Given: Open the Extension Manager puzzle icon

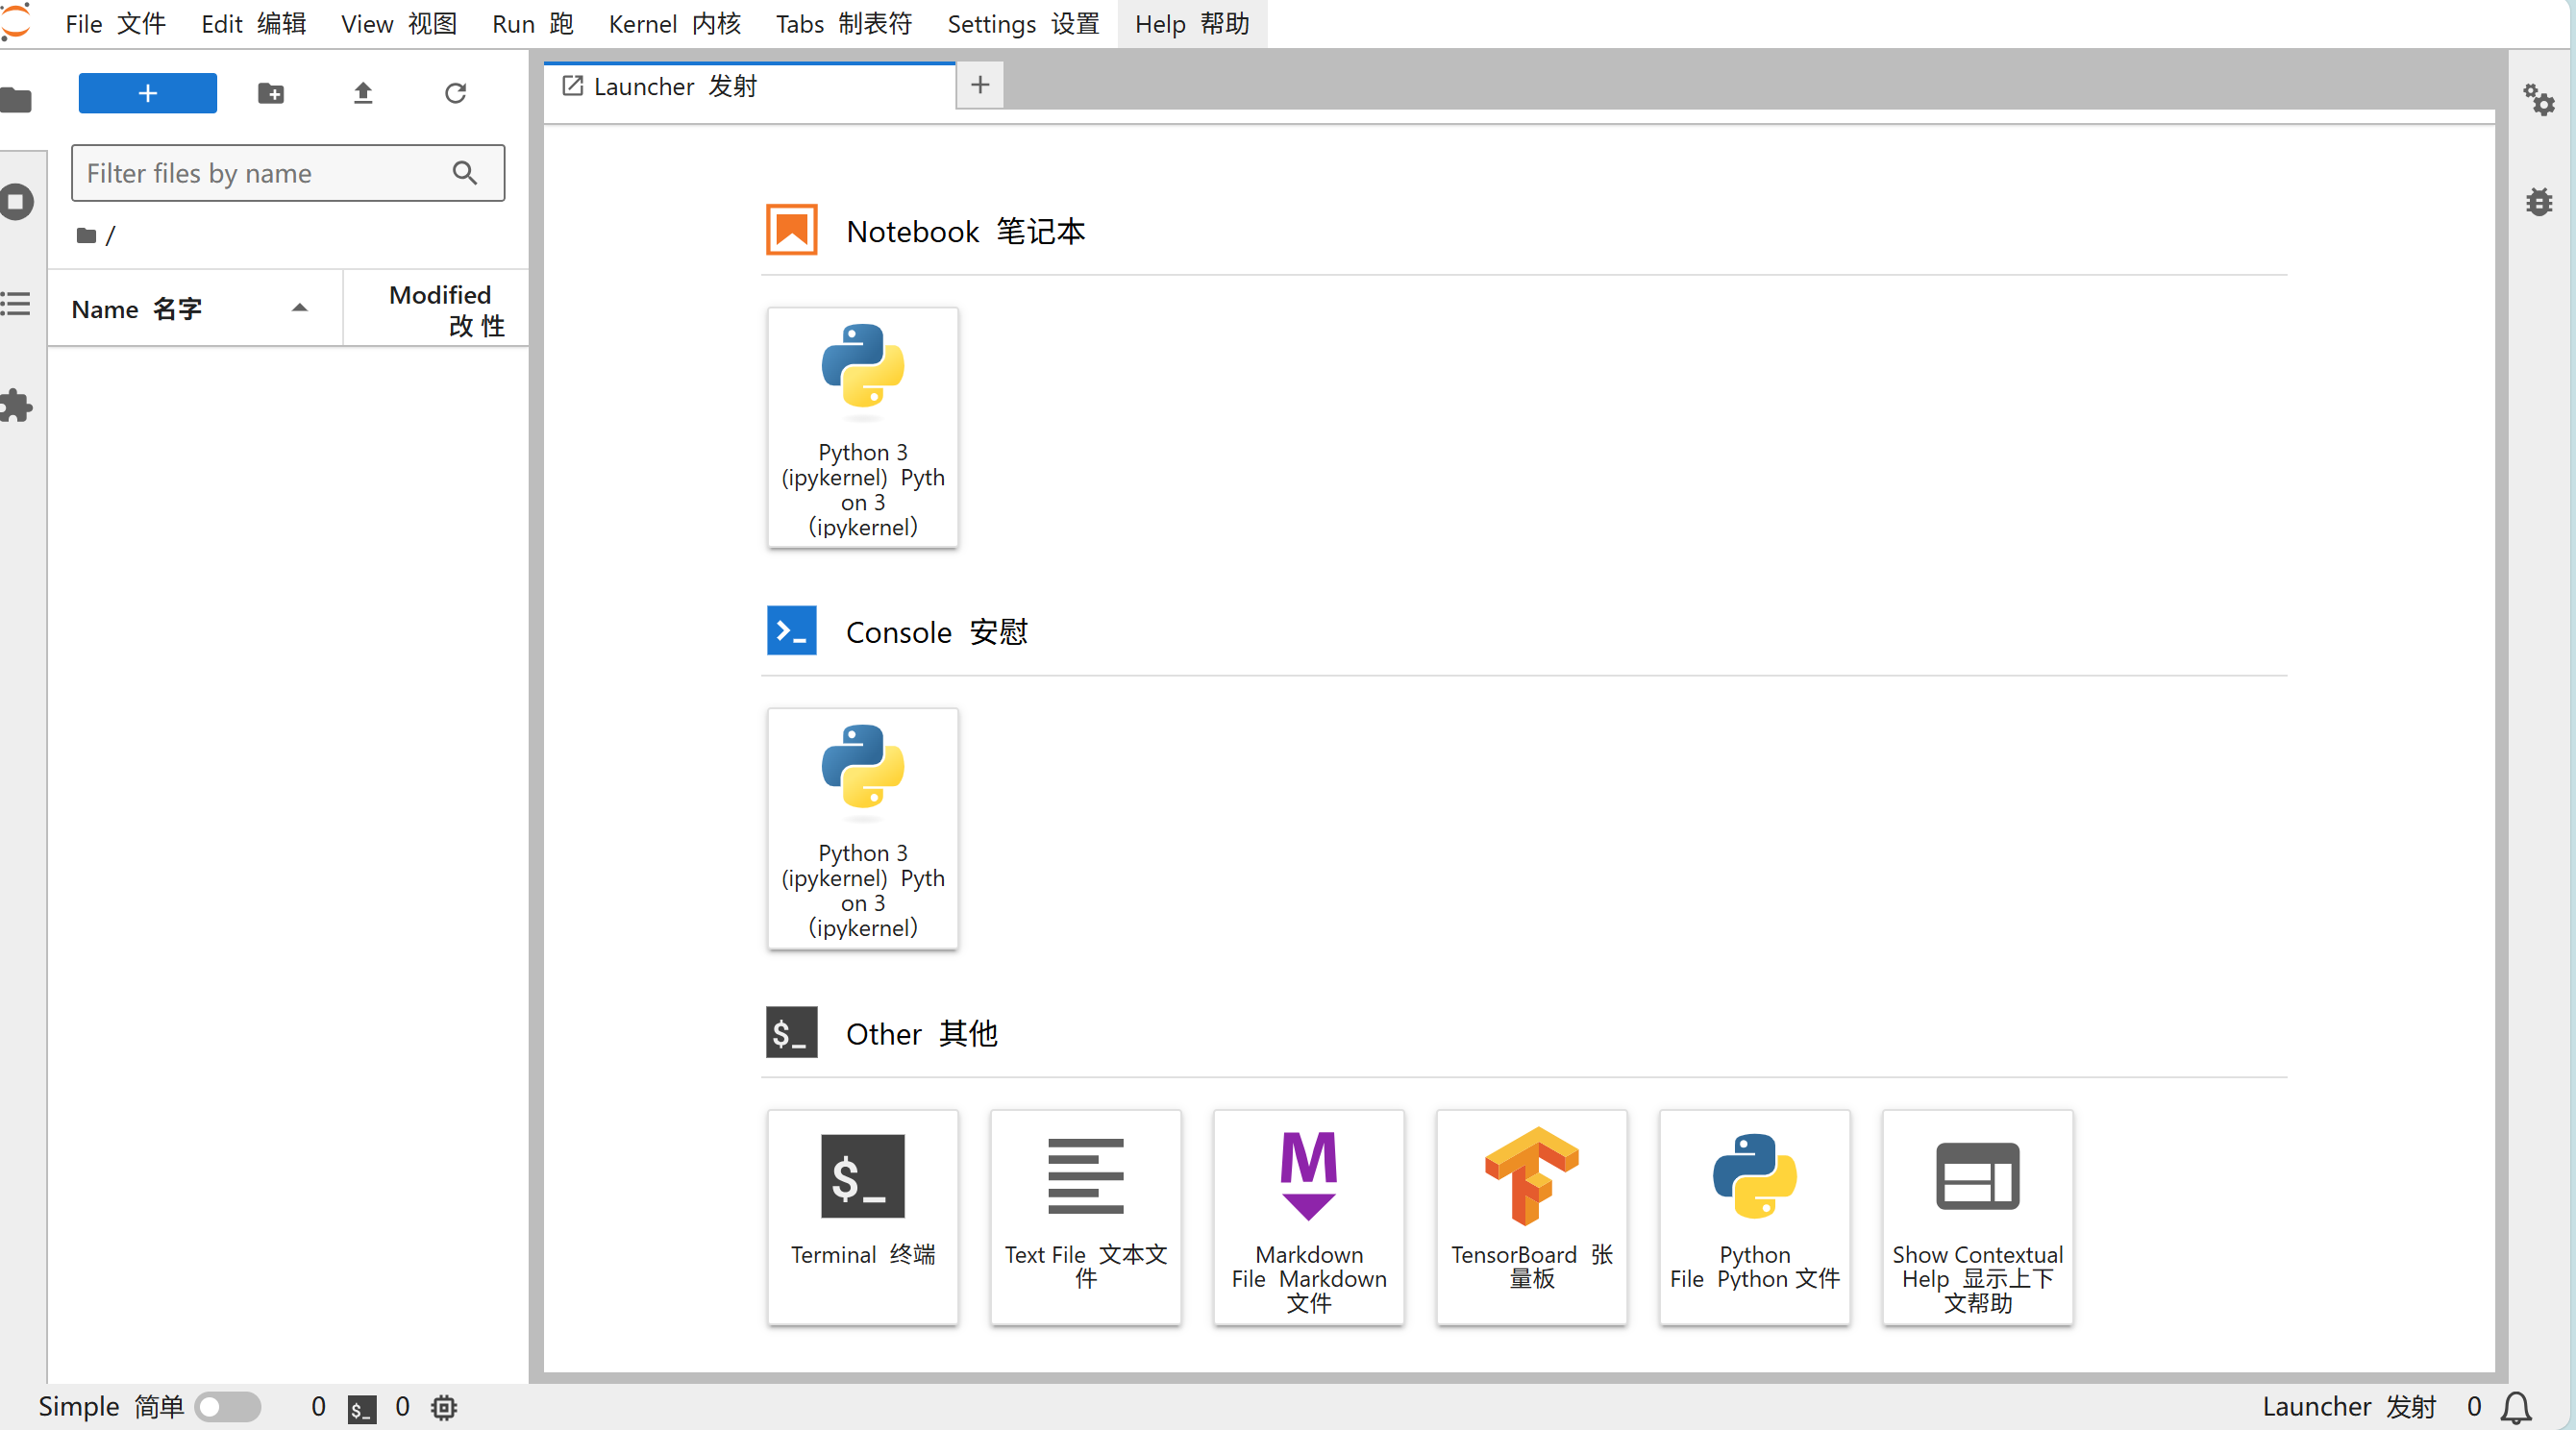Looking at the screenshot, I should point(16,406).
